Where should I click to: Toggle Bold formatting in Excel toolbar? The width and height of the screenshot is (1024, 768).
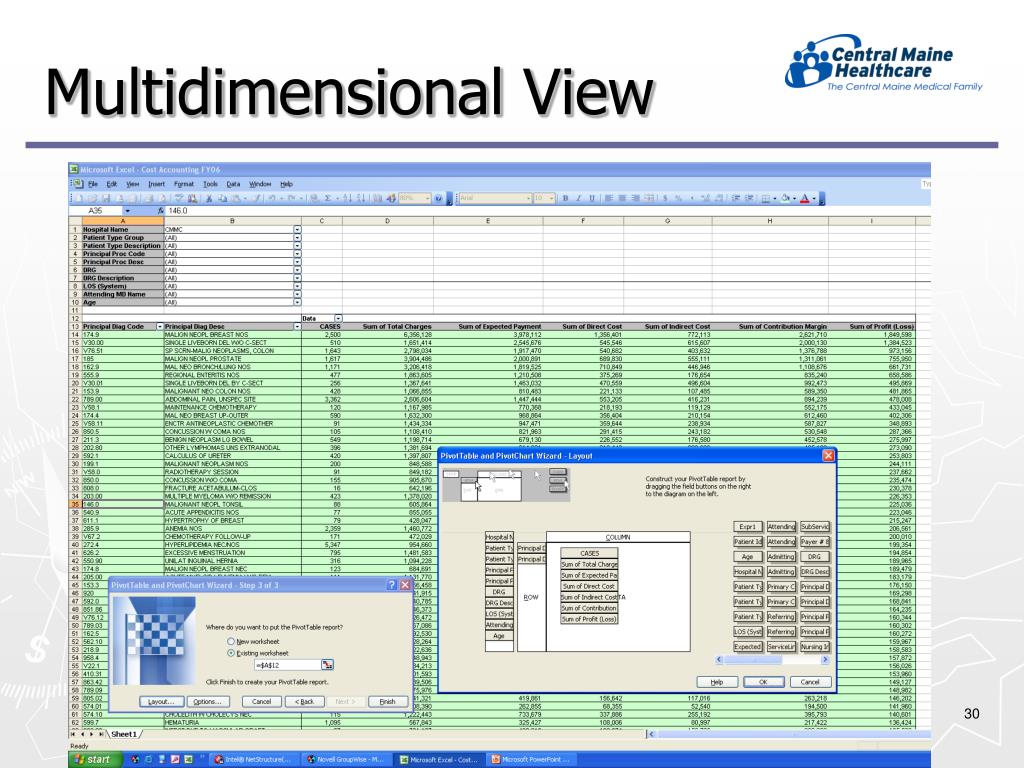click(566, 198)
